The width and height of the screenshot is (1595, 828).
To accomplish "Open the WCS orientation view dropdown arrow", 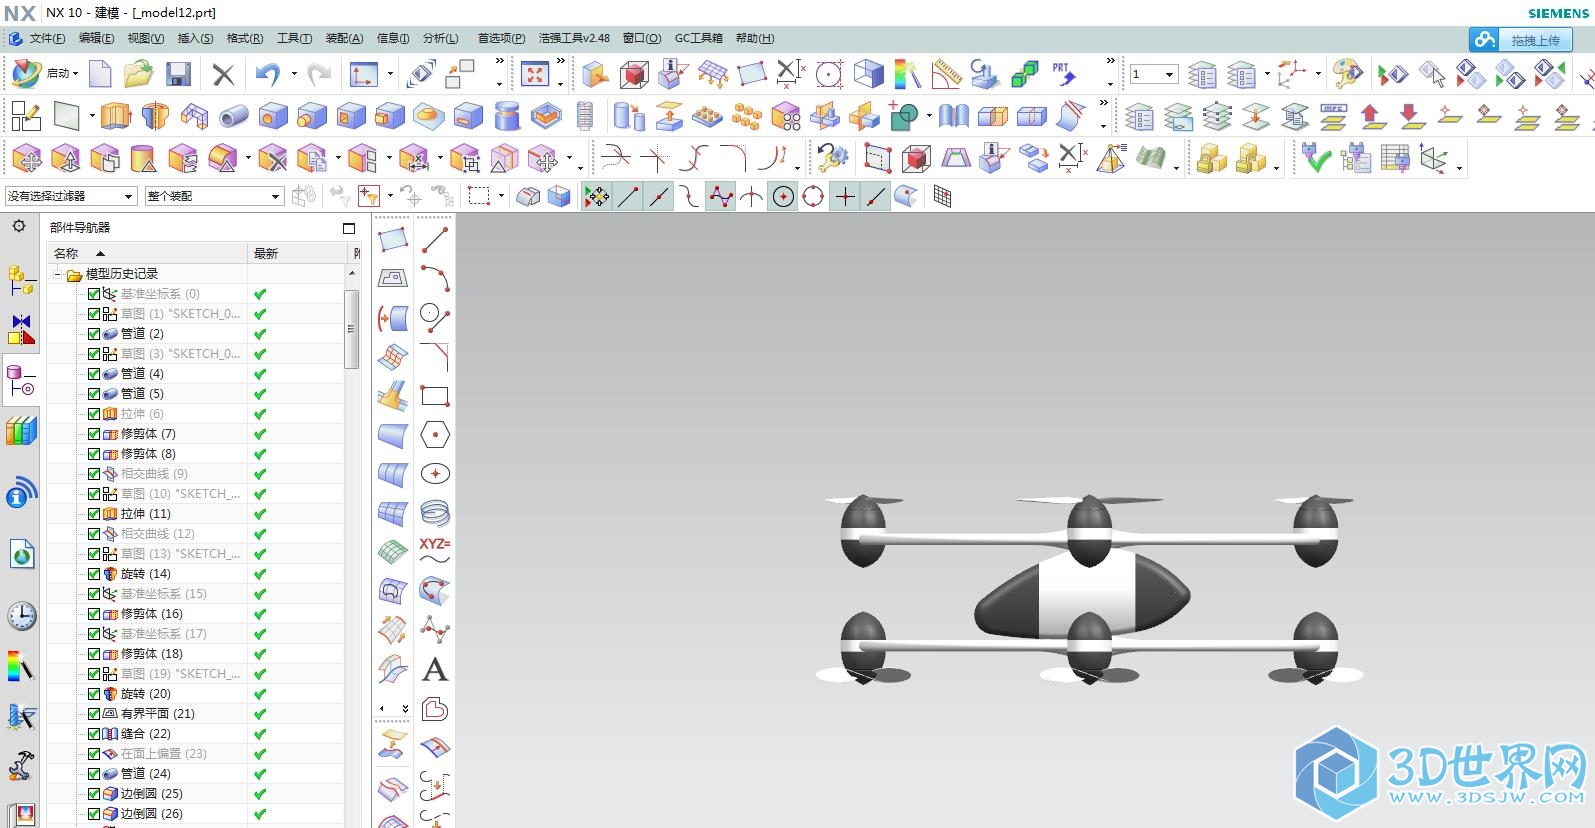I will (390, 74).
